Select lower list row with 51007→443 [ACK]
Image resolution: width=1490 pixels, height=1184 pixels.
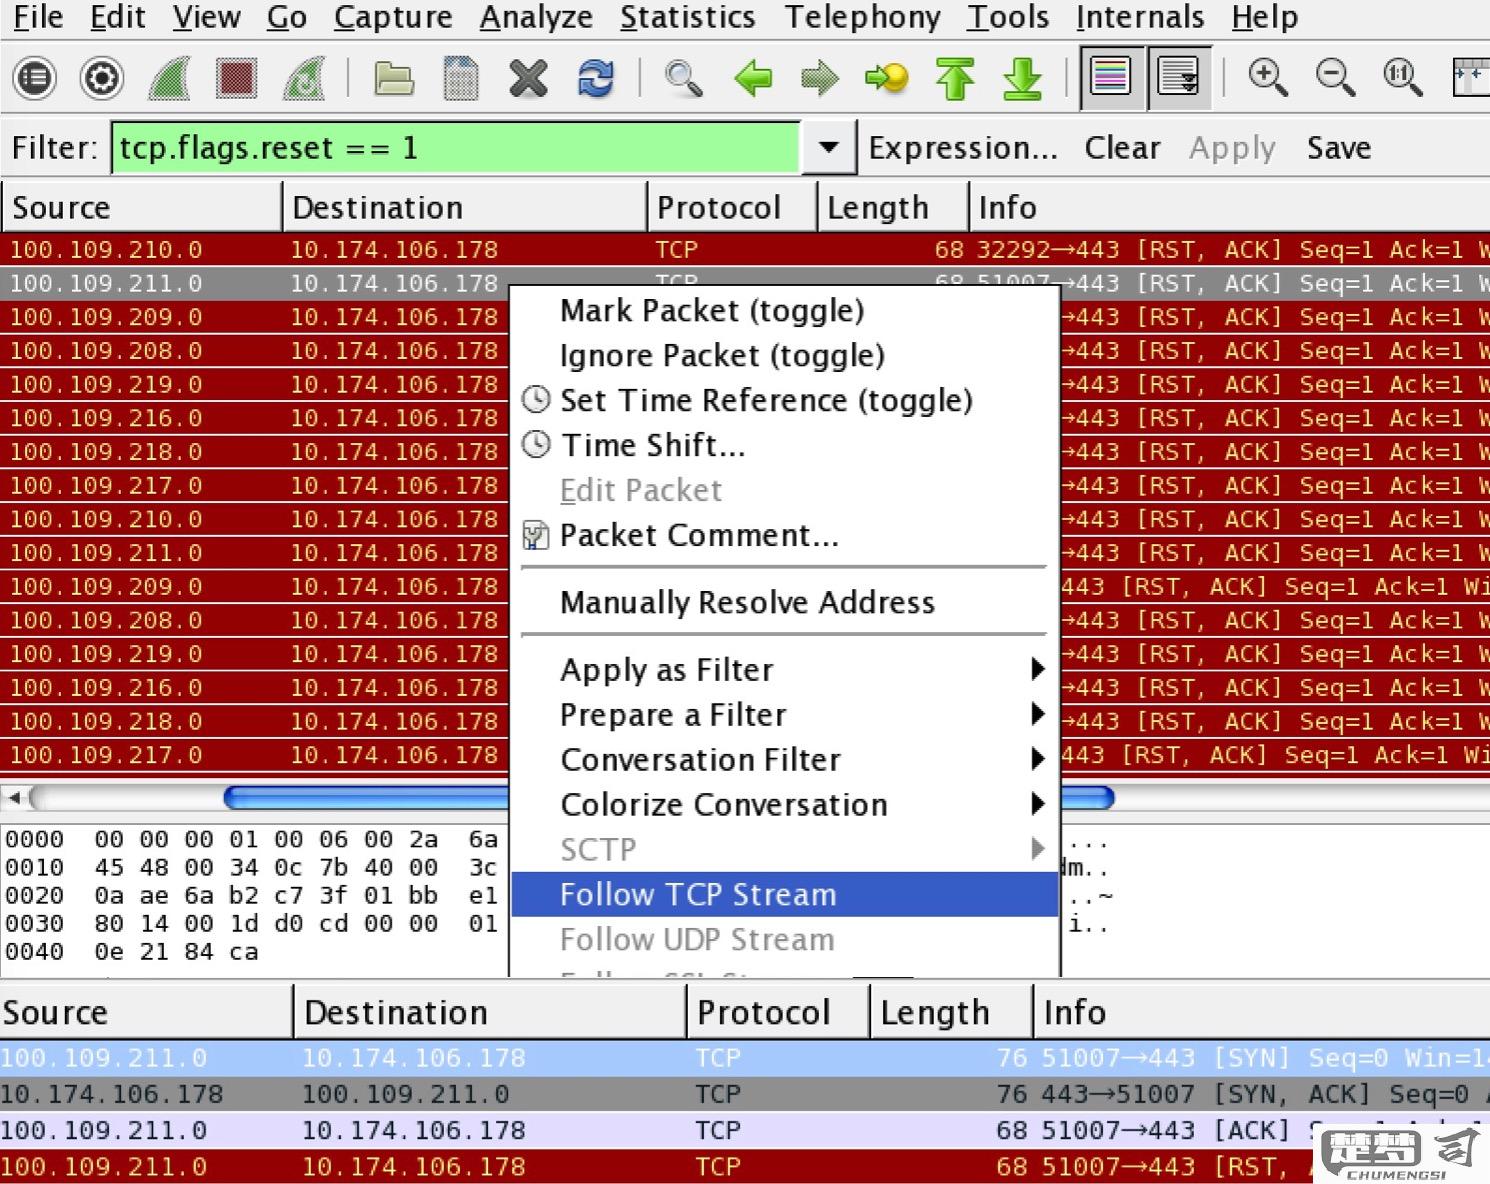(745, 1130)
